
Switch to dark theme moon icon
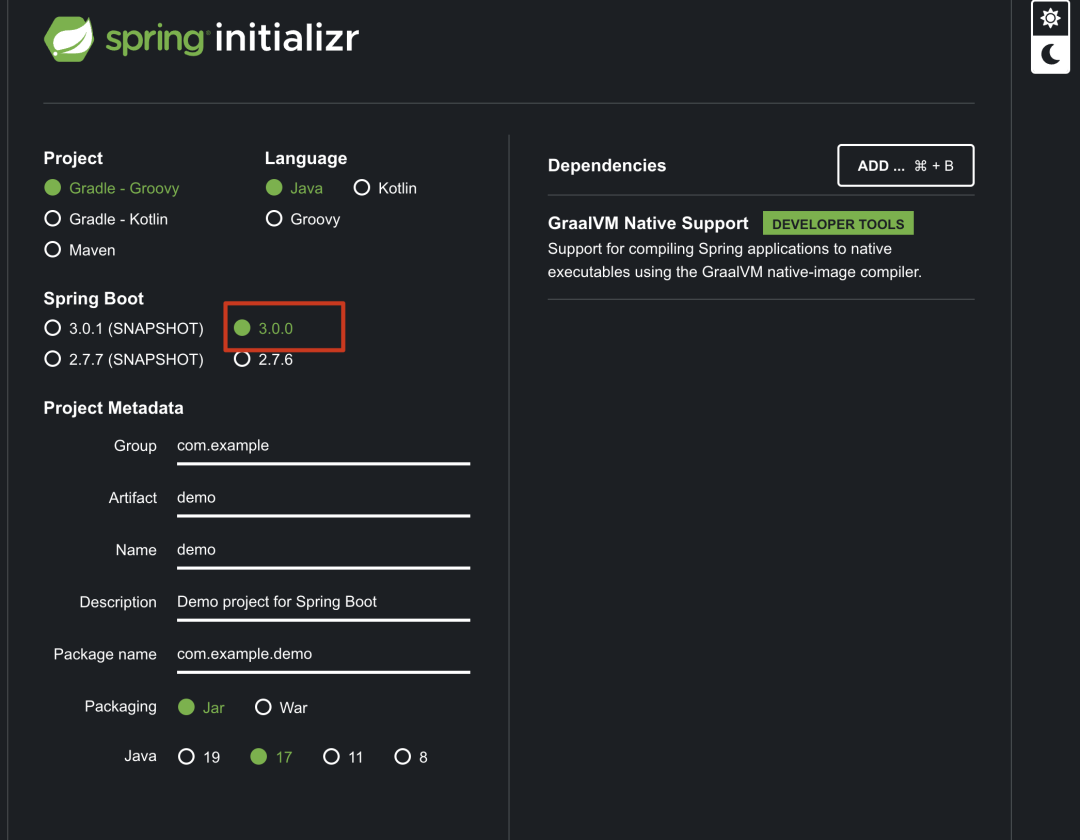pyautogui.click(x=1050, y=55)
